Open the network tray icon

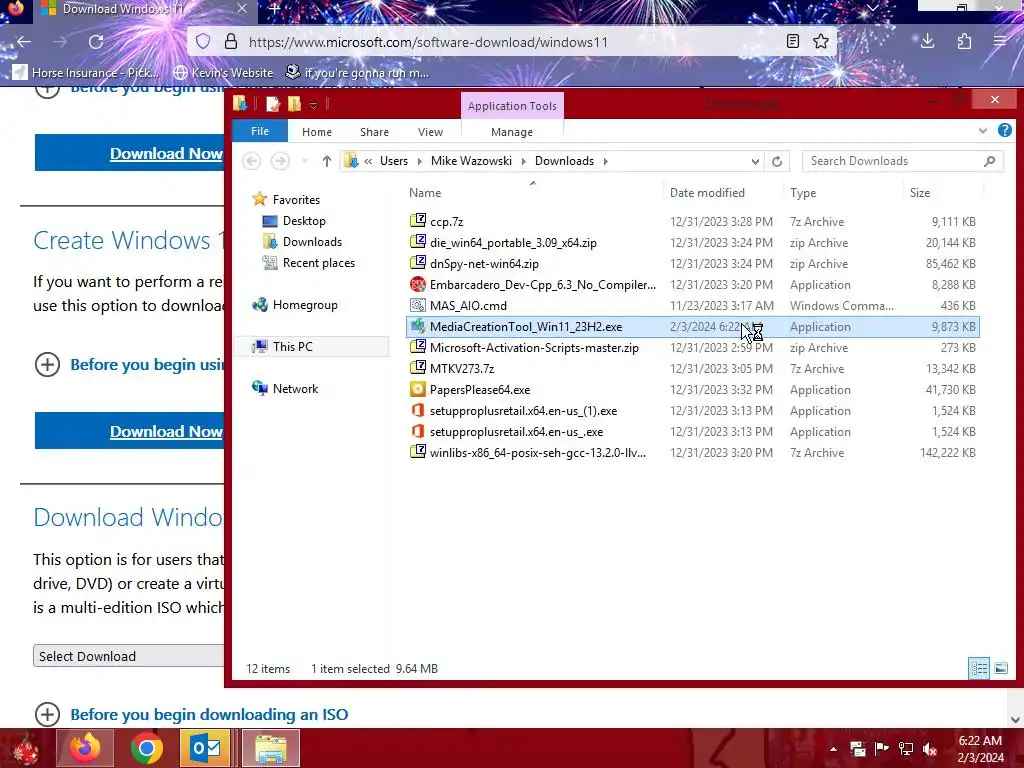point(905,748)
